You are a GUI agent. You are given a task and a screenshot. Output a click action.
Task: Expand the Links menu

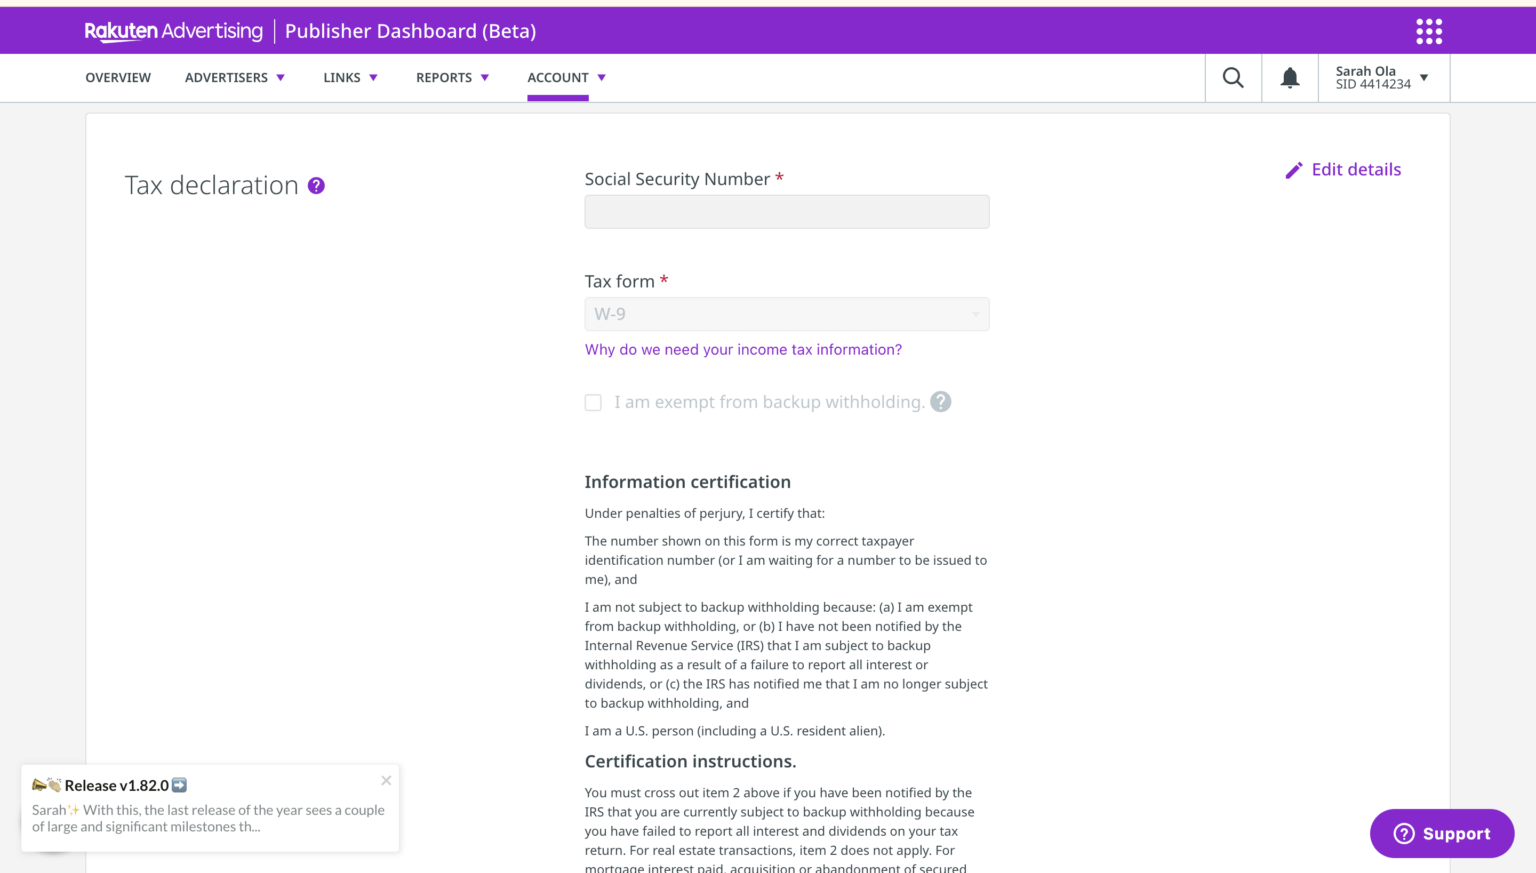350,78
